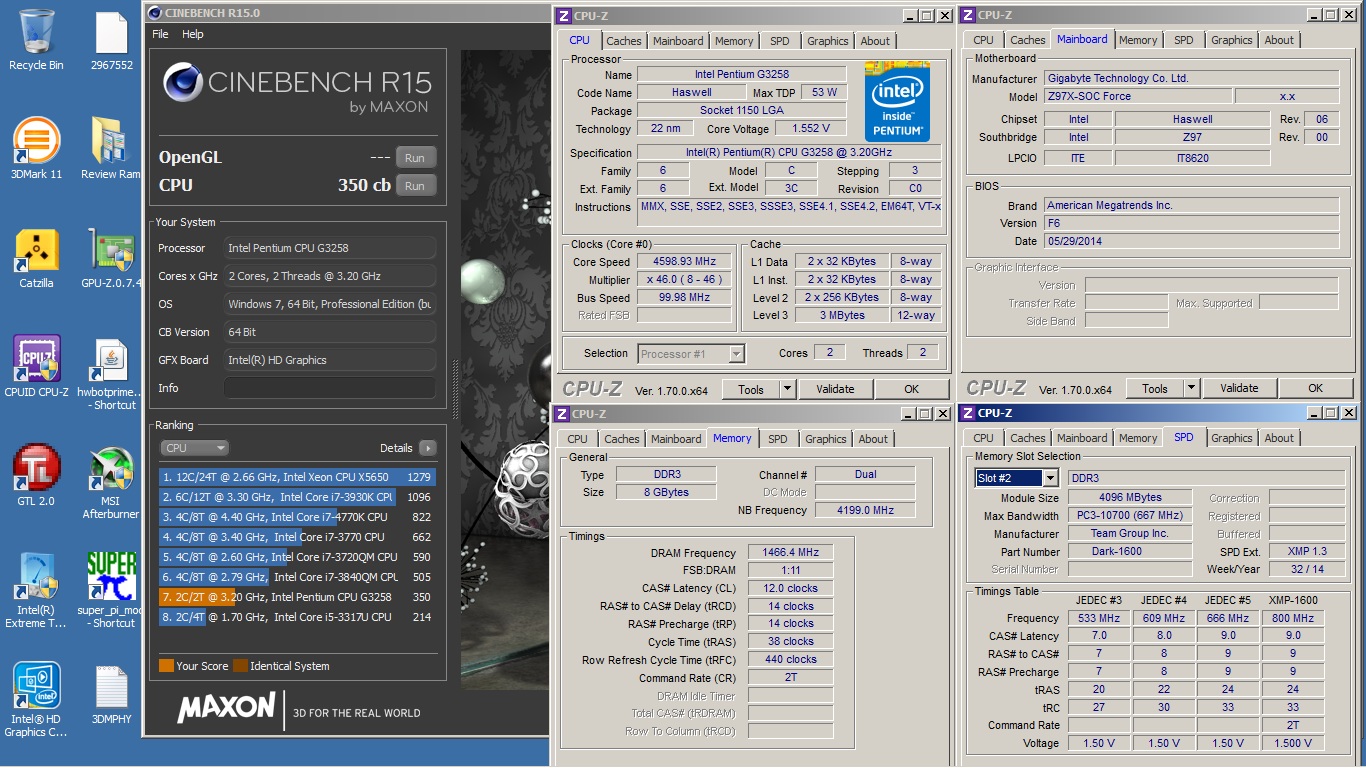This screenshot has height=768, width=1366.
Task: Select Core i5-3317U ranking entry
Action: (297, 617)
